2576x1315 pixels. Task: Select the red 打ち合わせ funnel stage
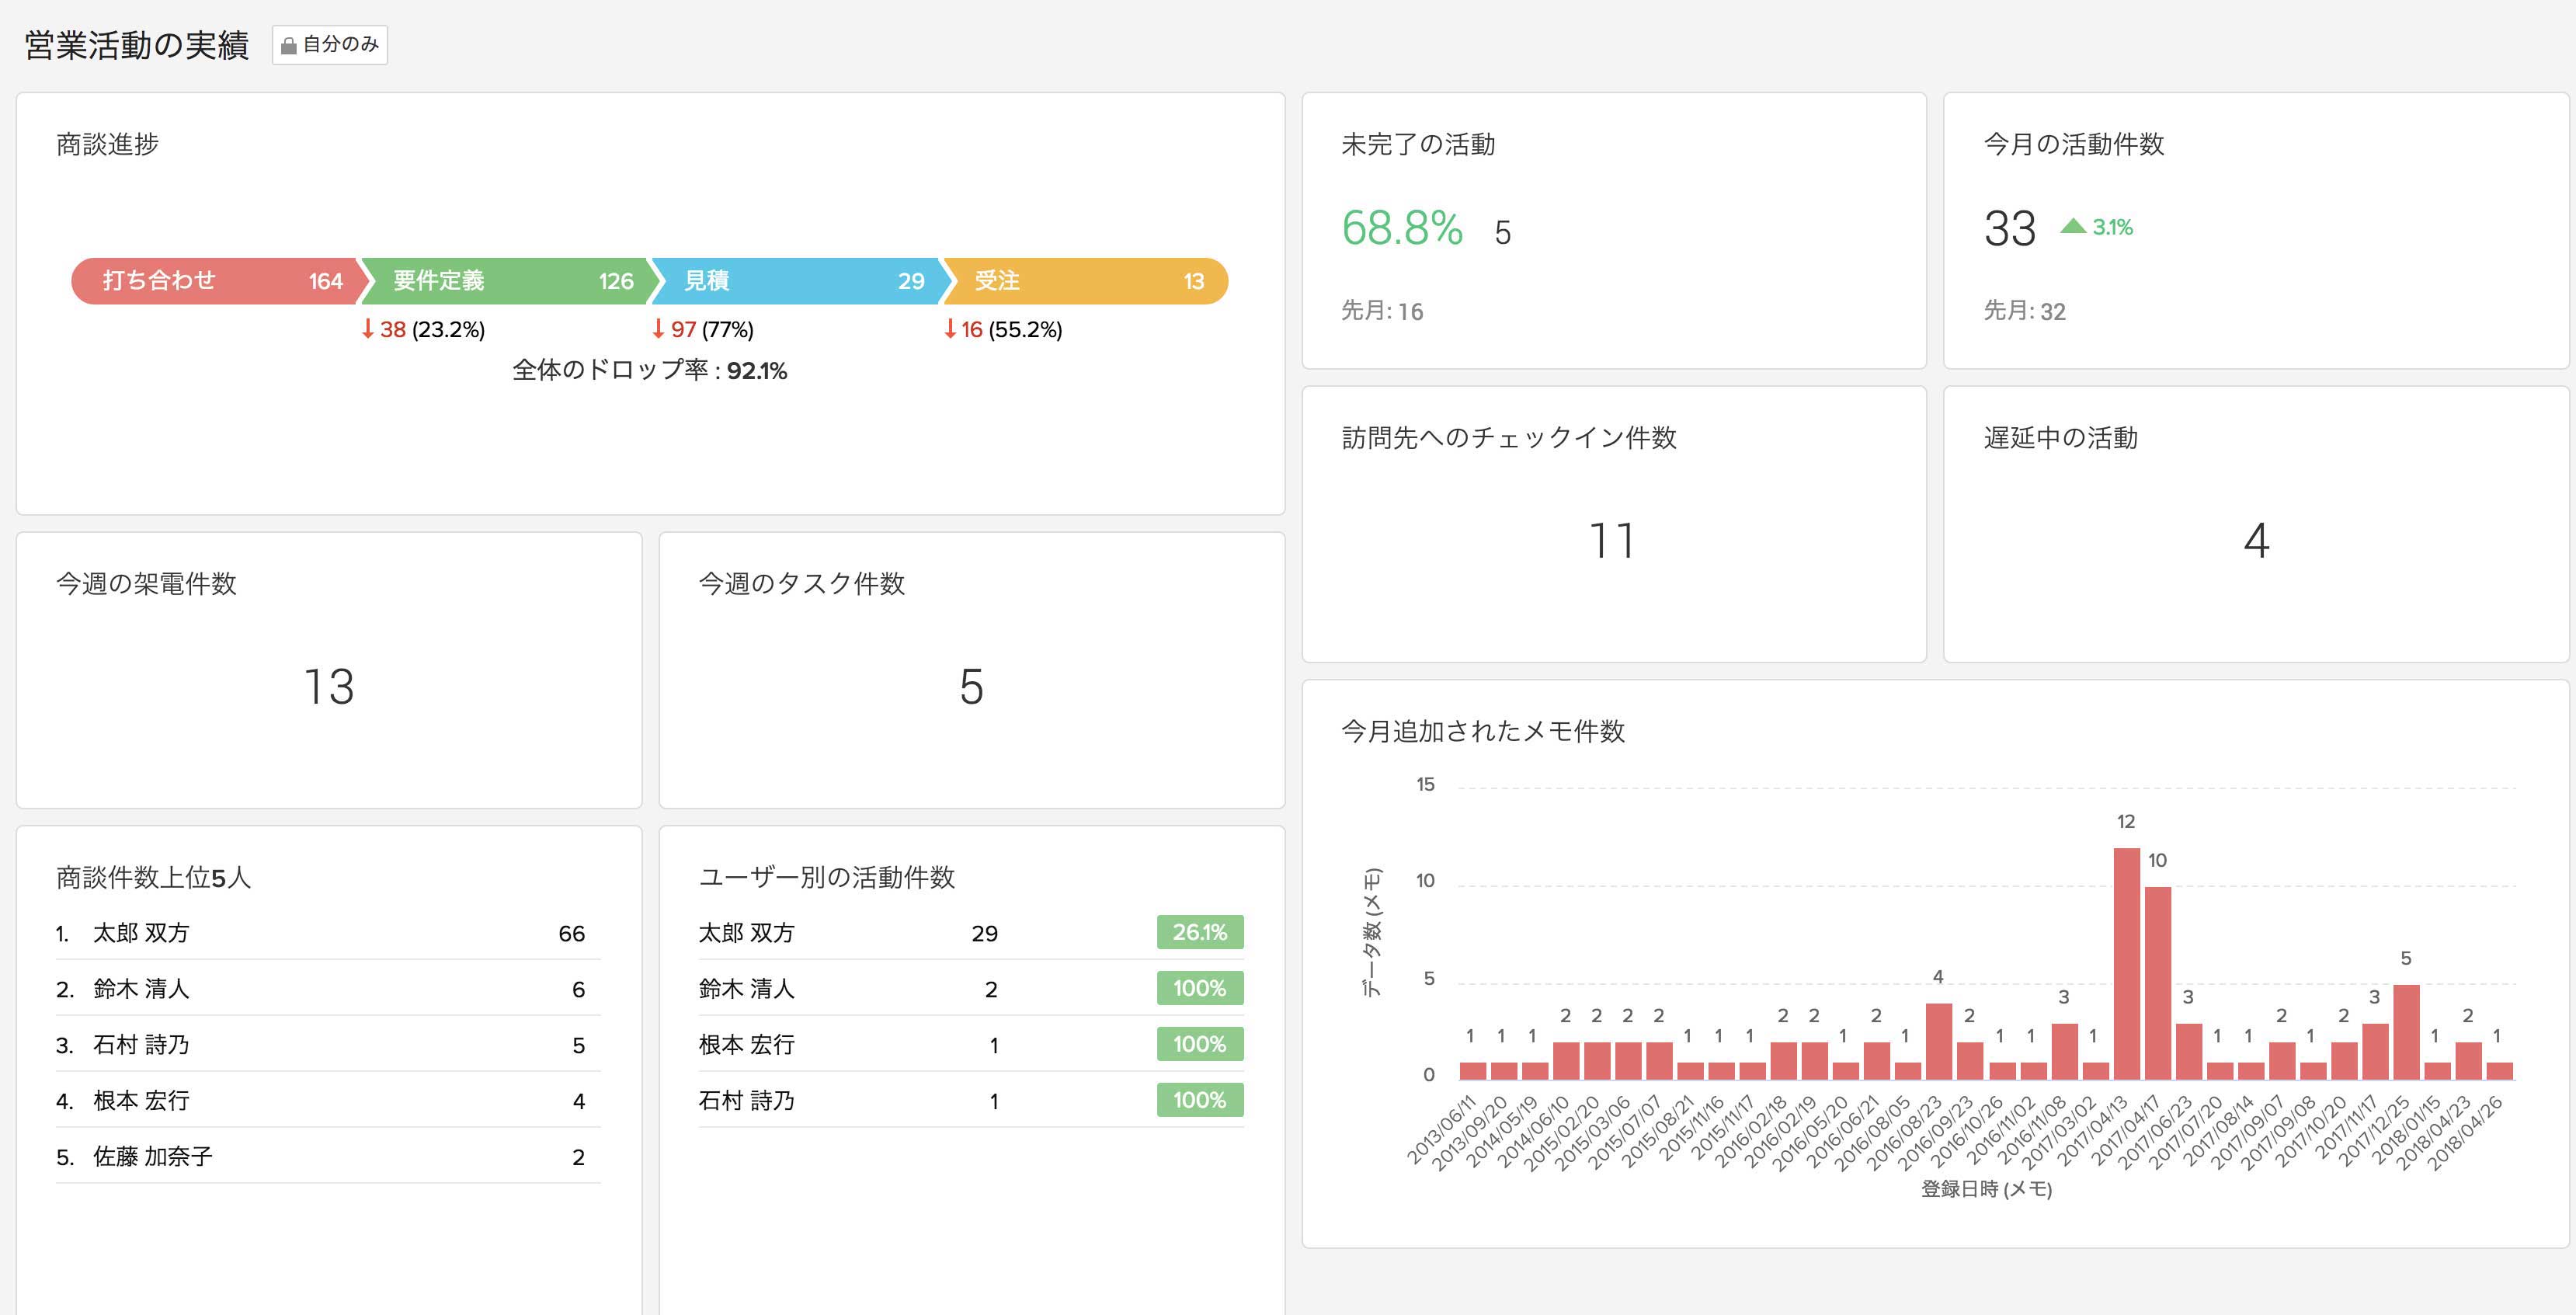point(215,281)
